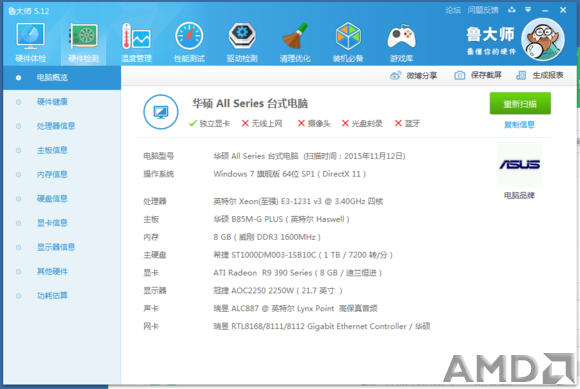Close the 鲁大师 window
580x389 pixels.
point(563,10)
